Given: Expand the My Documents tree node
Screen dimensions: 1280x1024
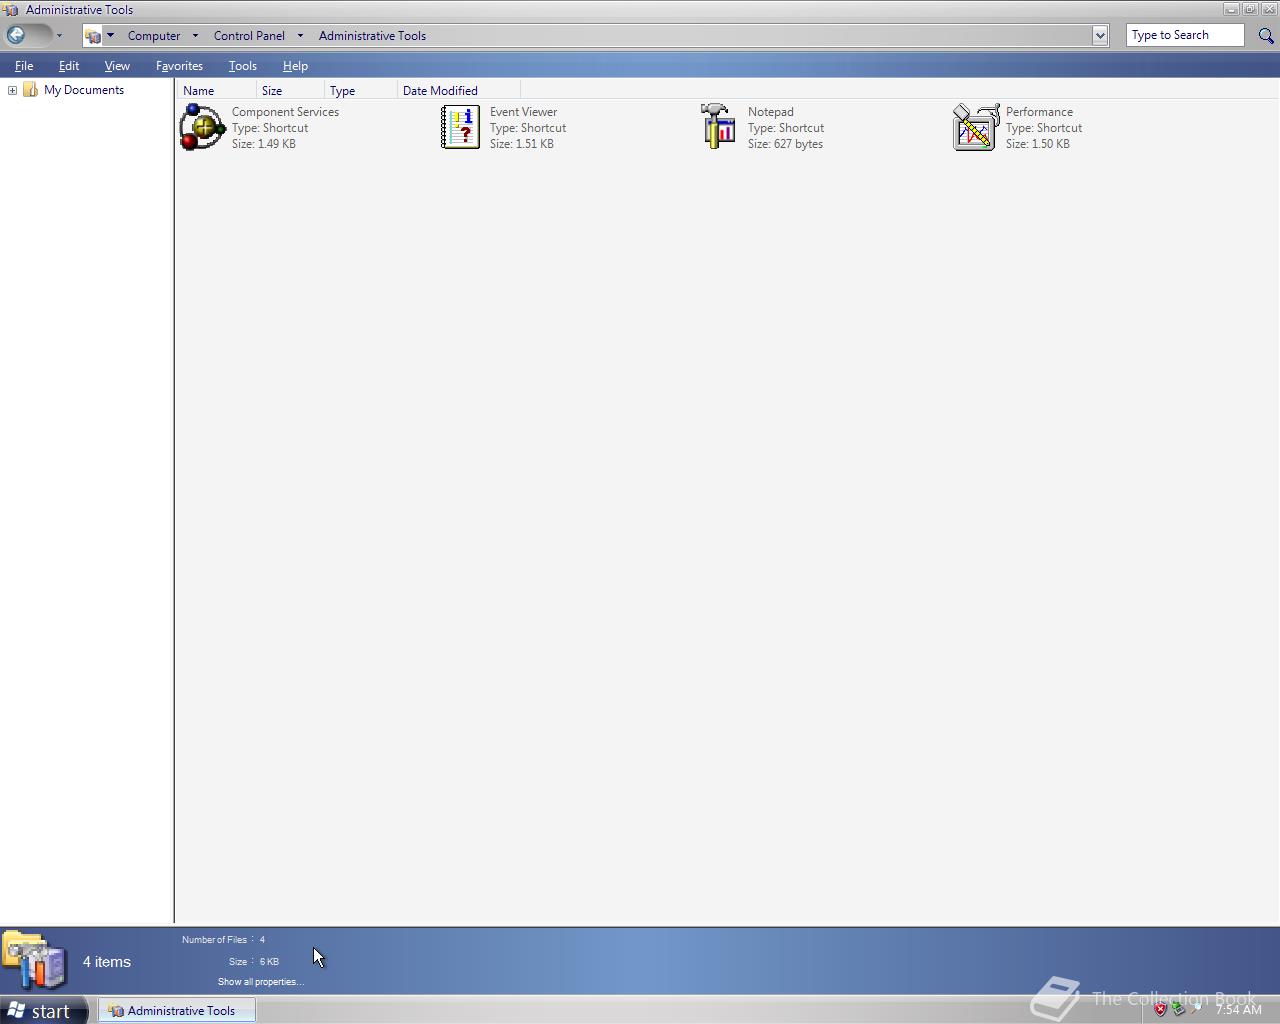Looking at the screenshot, I should (12, 90).
